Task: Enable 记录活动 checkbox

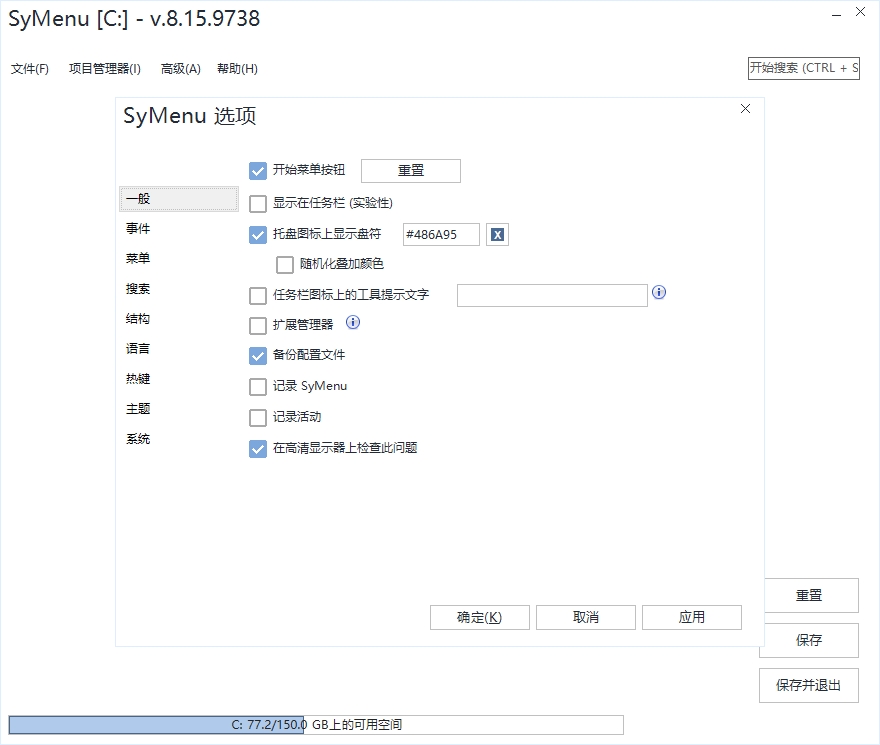Action: 258,417
